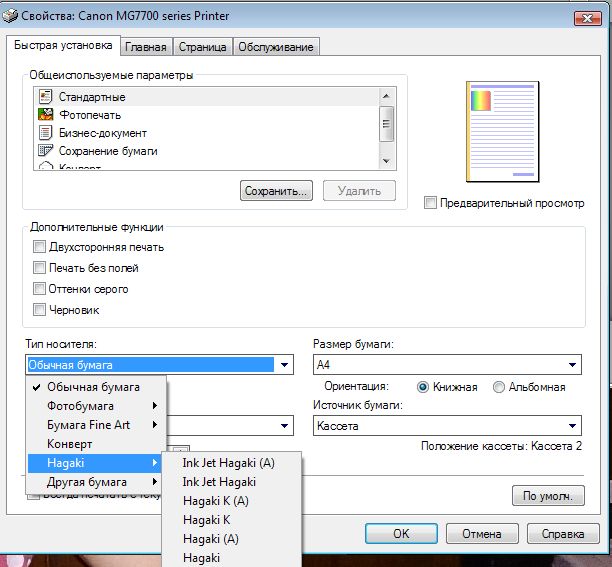612x567 pixels.
Task: Expand the Бумага Fine Art submenu
Action: [x=96, y=425]
